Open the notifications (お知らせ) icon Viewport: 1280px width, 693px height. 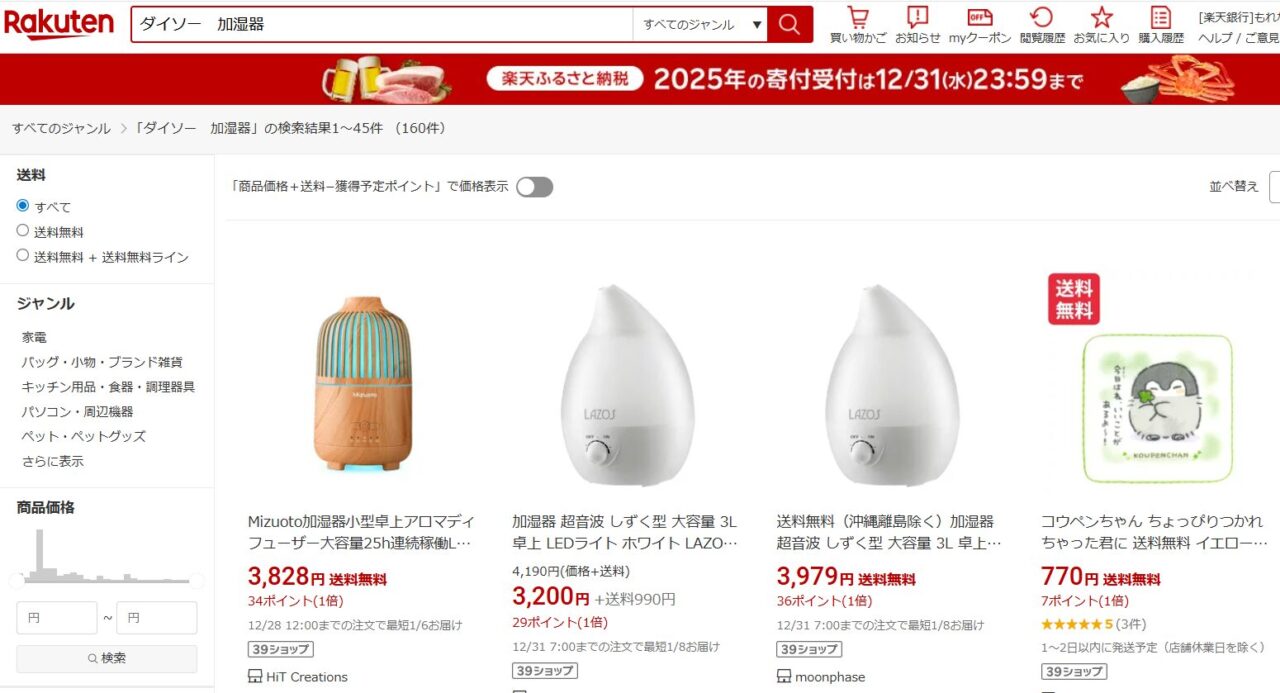(917, 24)
